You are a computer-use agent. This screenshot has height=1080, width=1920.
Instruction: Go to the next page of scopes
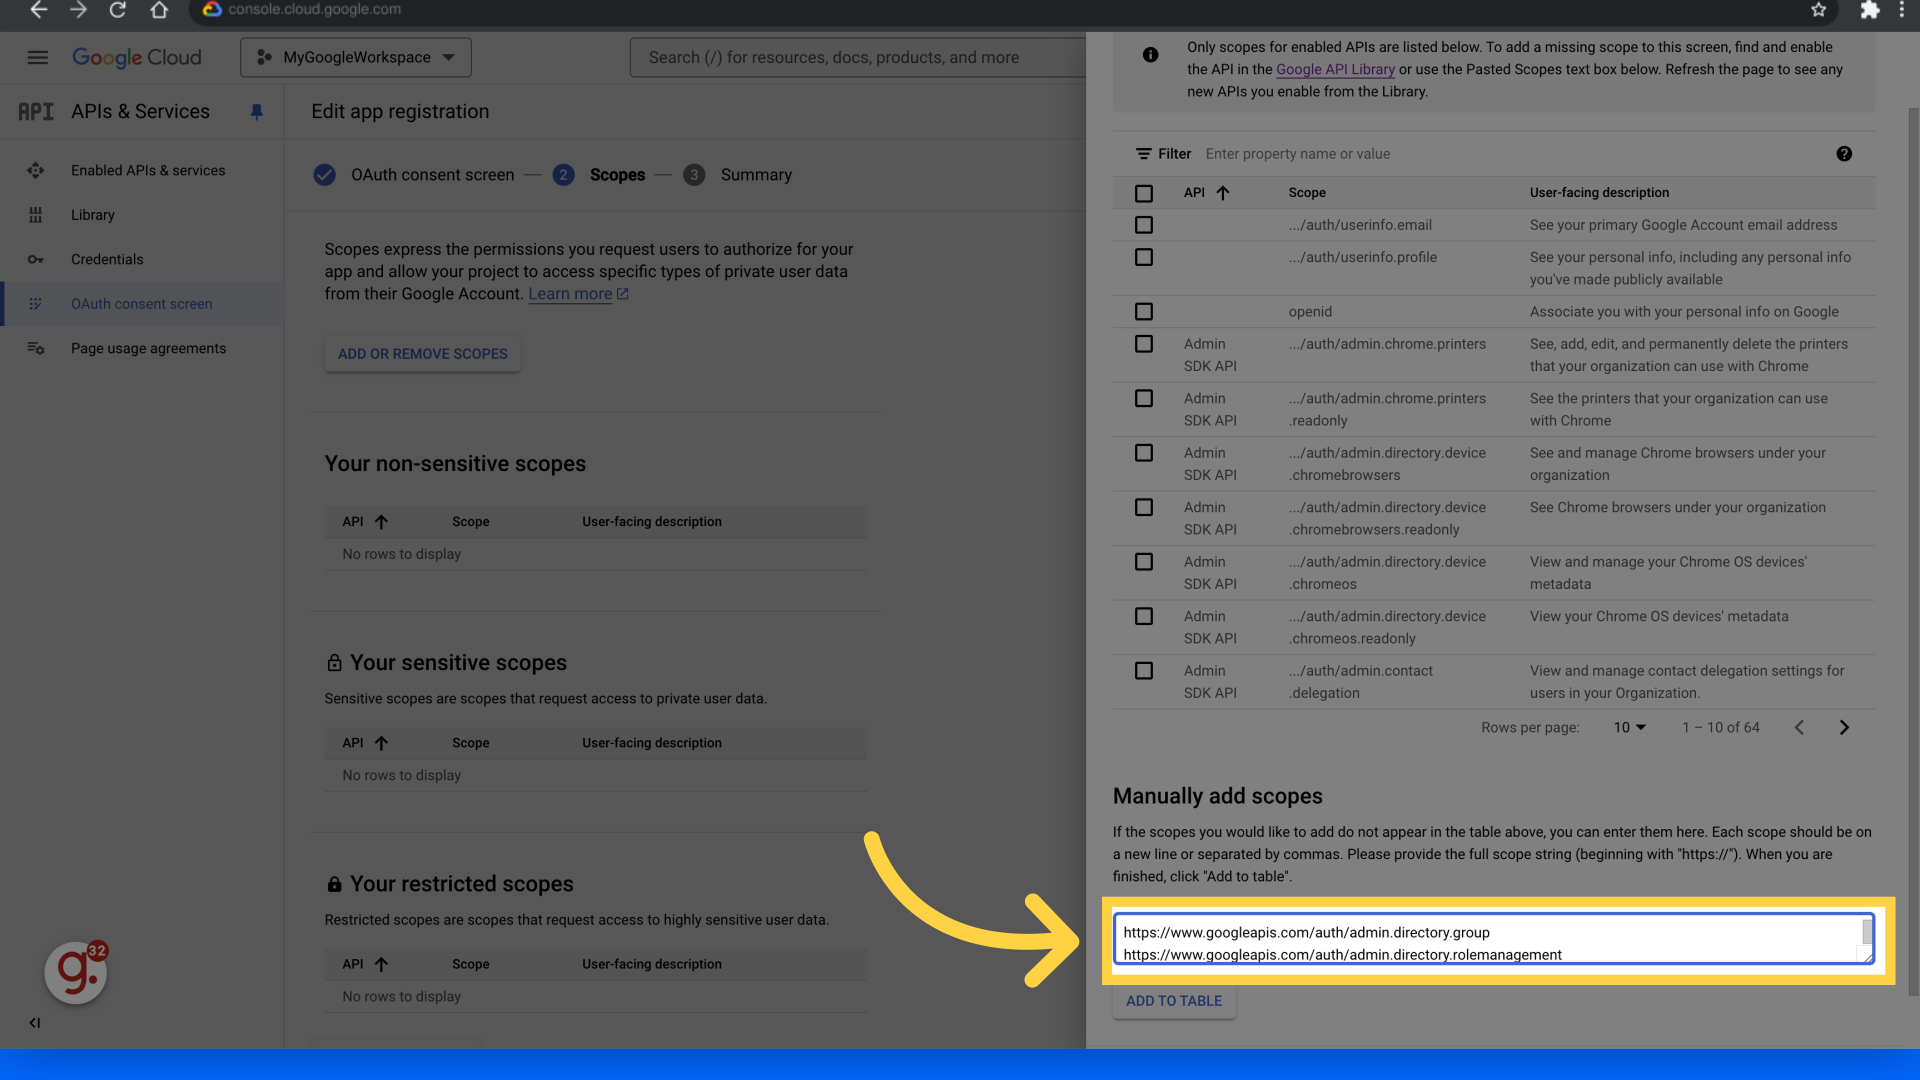pyautogui.click(x=1844, y=728)
